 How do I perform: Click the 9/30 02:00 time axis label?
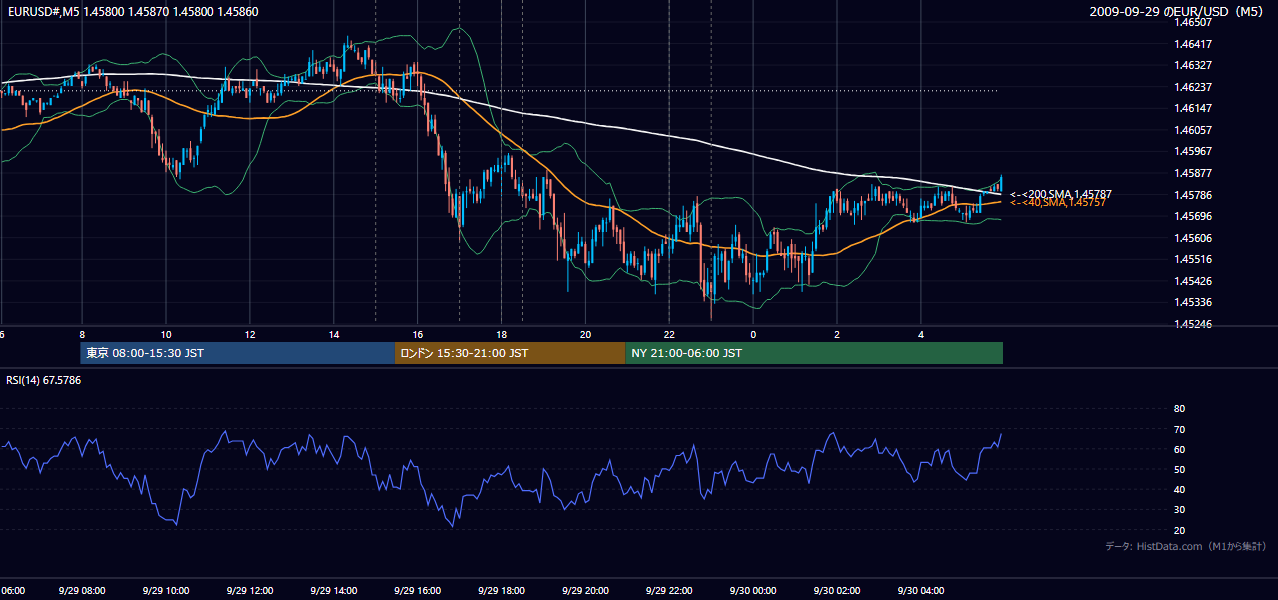click(x=837, y=590)
